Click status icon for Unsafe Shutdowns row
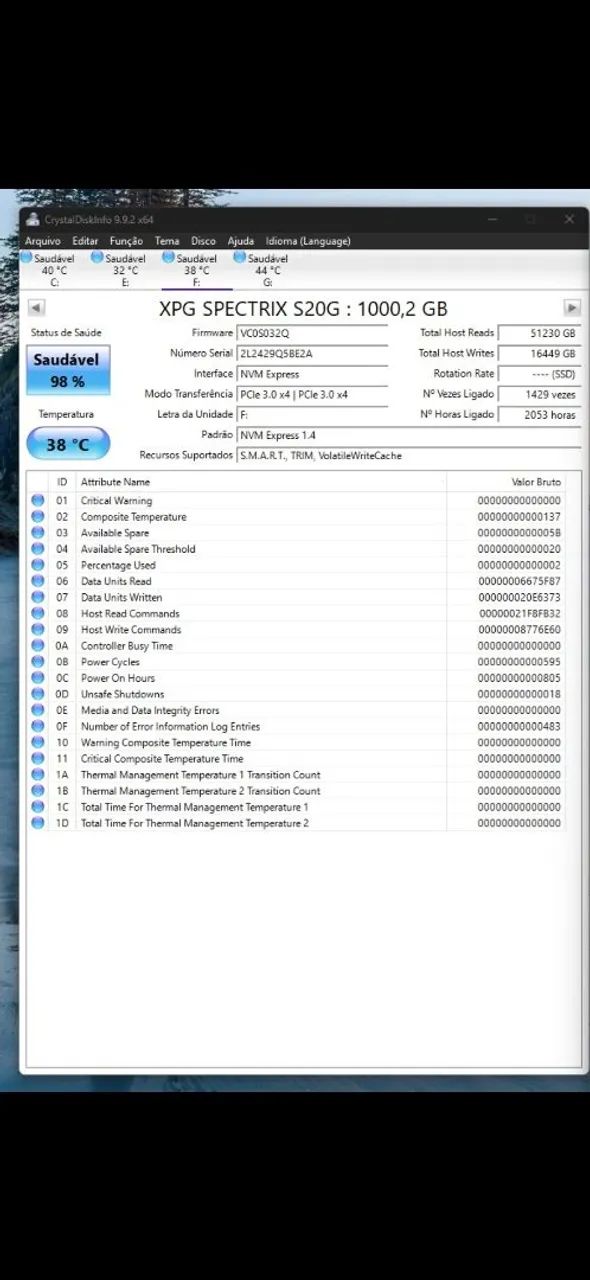 tap(38, 694)
